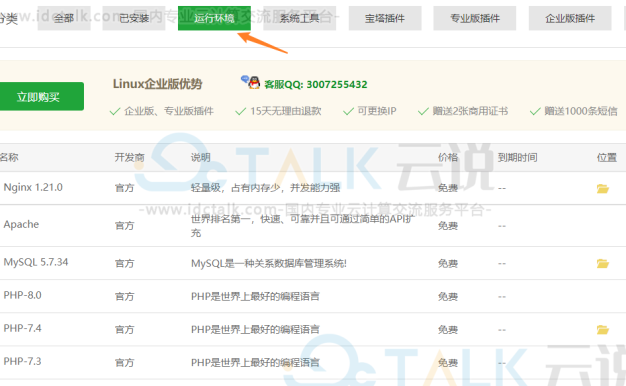Click the 开发商 column header
This screenshot has width=626, height=386.
(129, 158)
